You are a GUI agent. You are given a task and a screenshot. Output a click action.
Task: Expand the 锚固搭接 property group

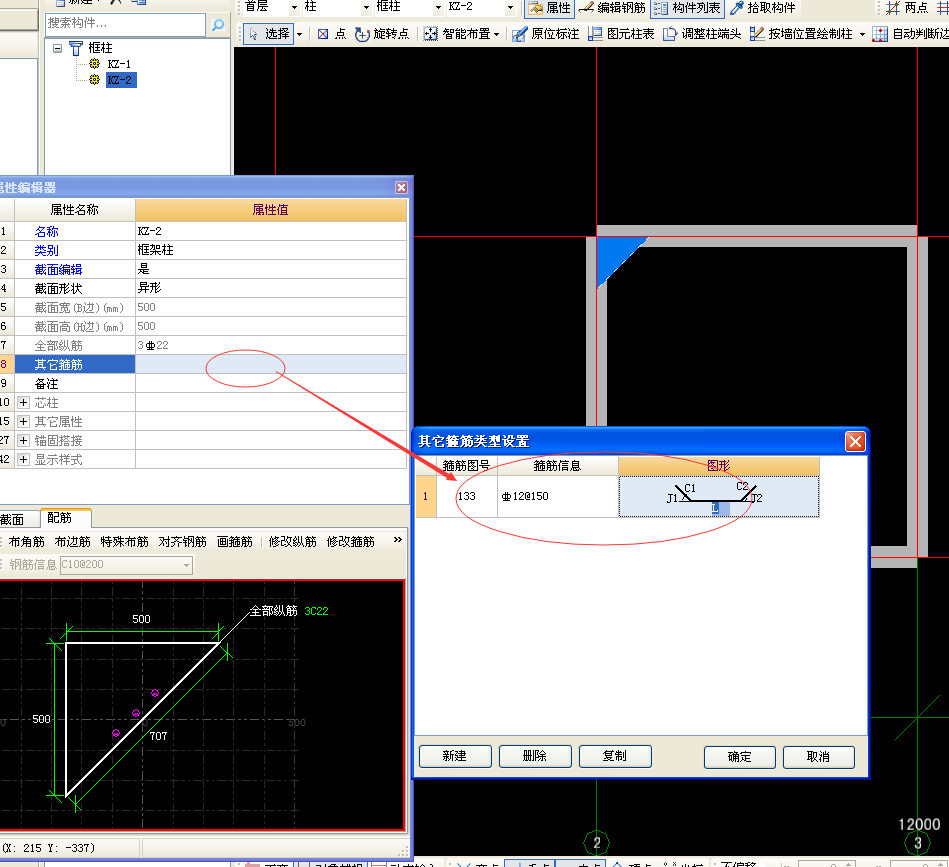click(23, 440)
